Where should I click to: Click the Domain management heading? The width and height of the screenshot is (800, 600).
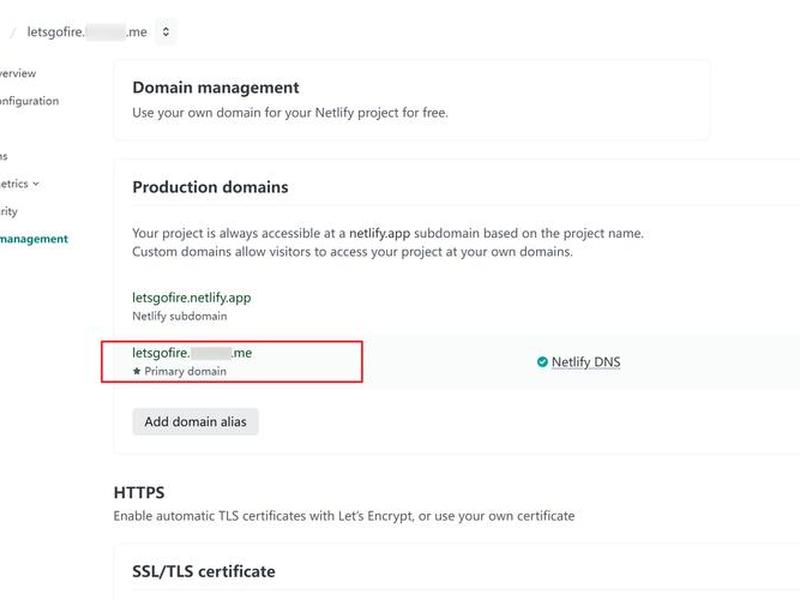(x=216, y=87)
